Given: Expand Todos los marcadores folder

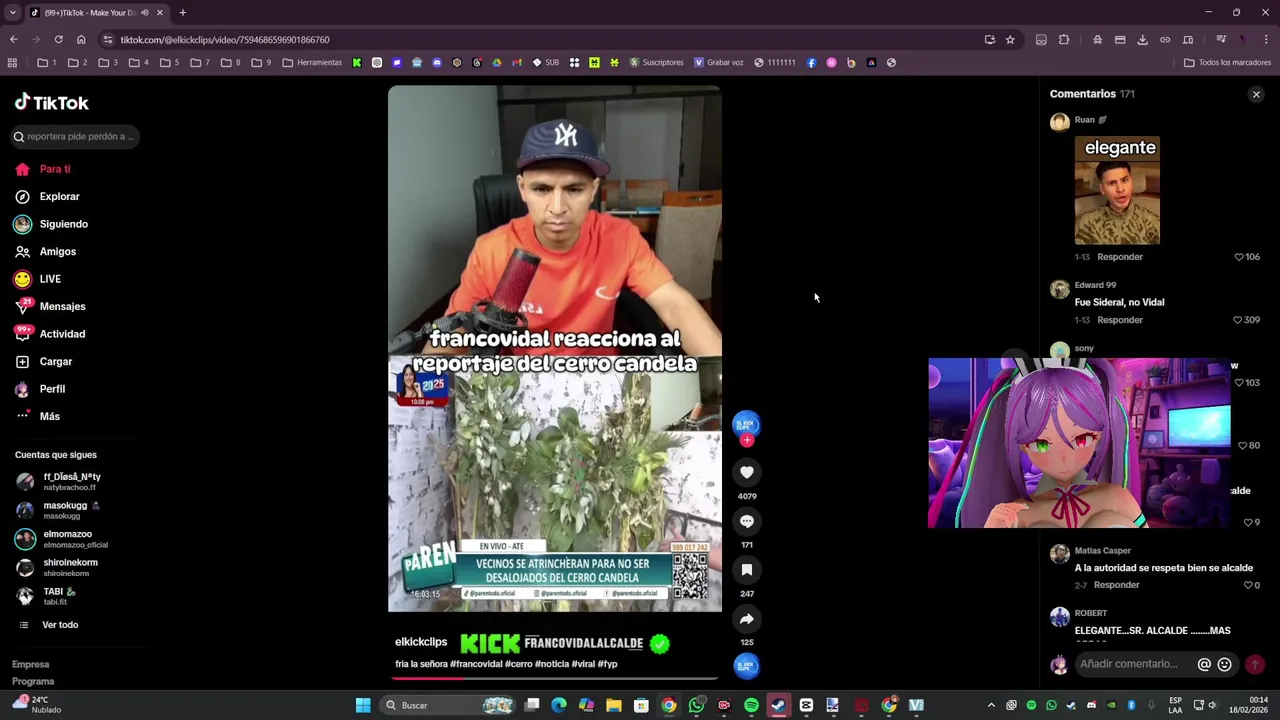Looking at the screenshot, I should click(x=1227, y=63).
